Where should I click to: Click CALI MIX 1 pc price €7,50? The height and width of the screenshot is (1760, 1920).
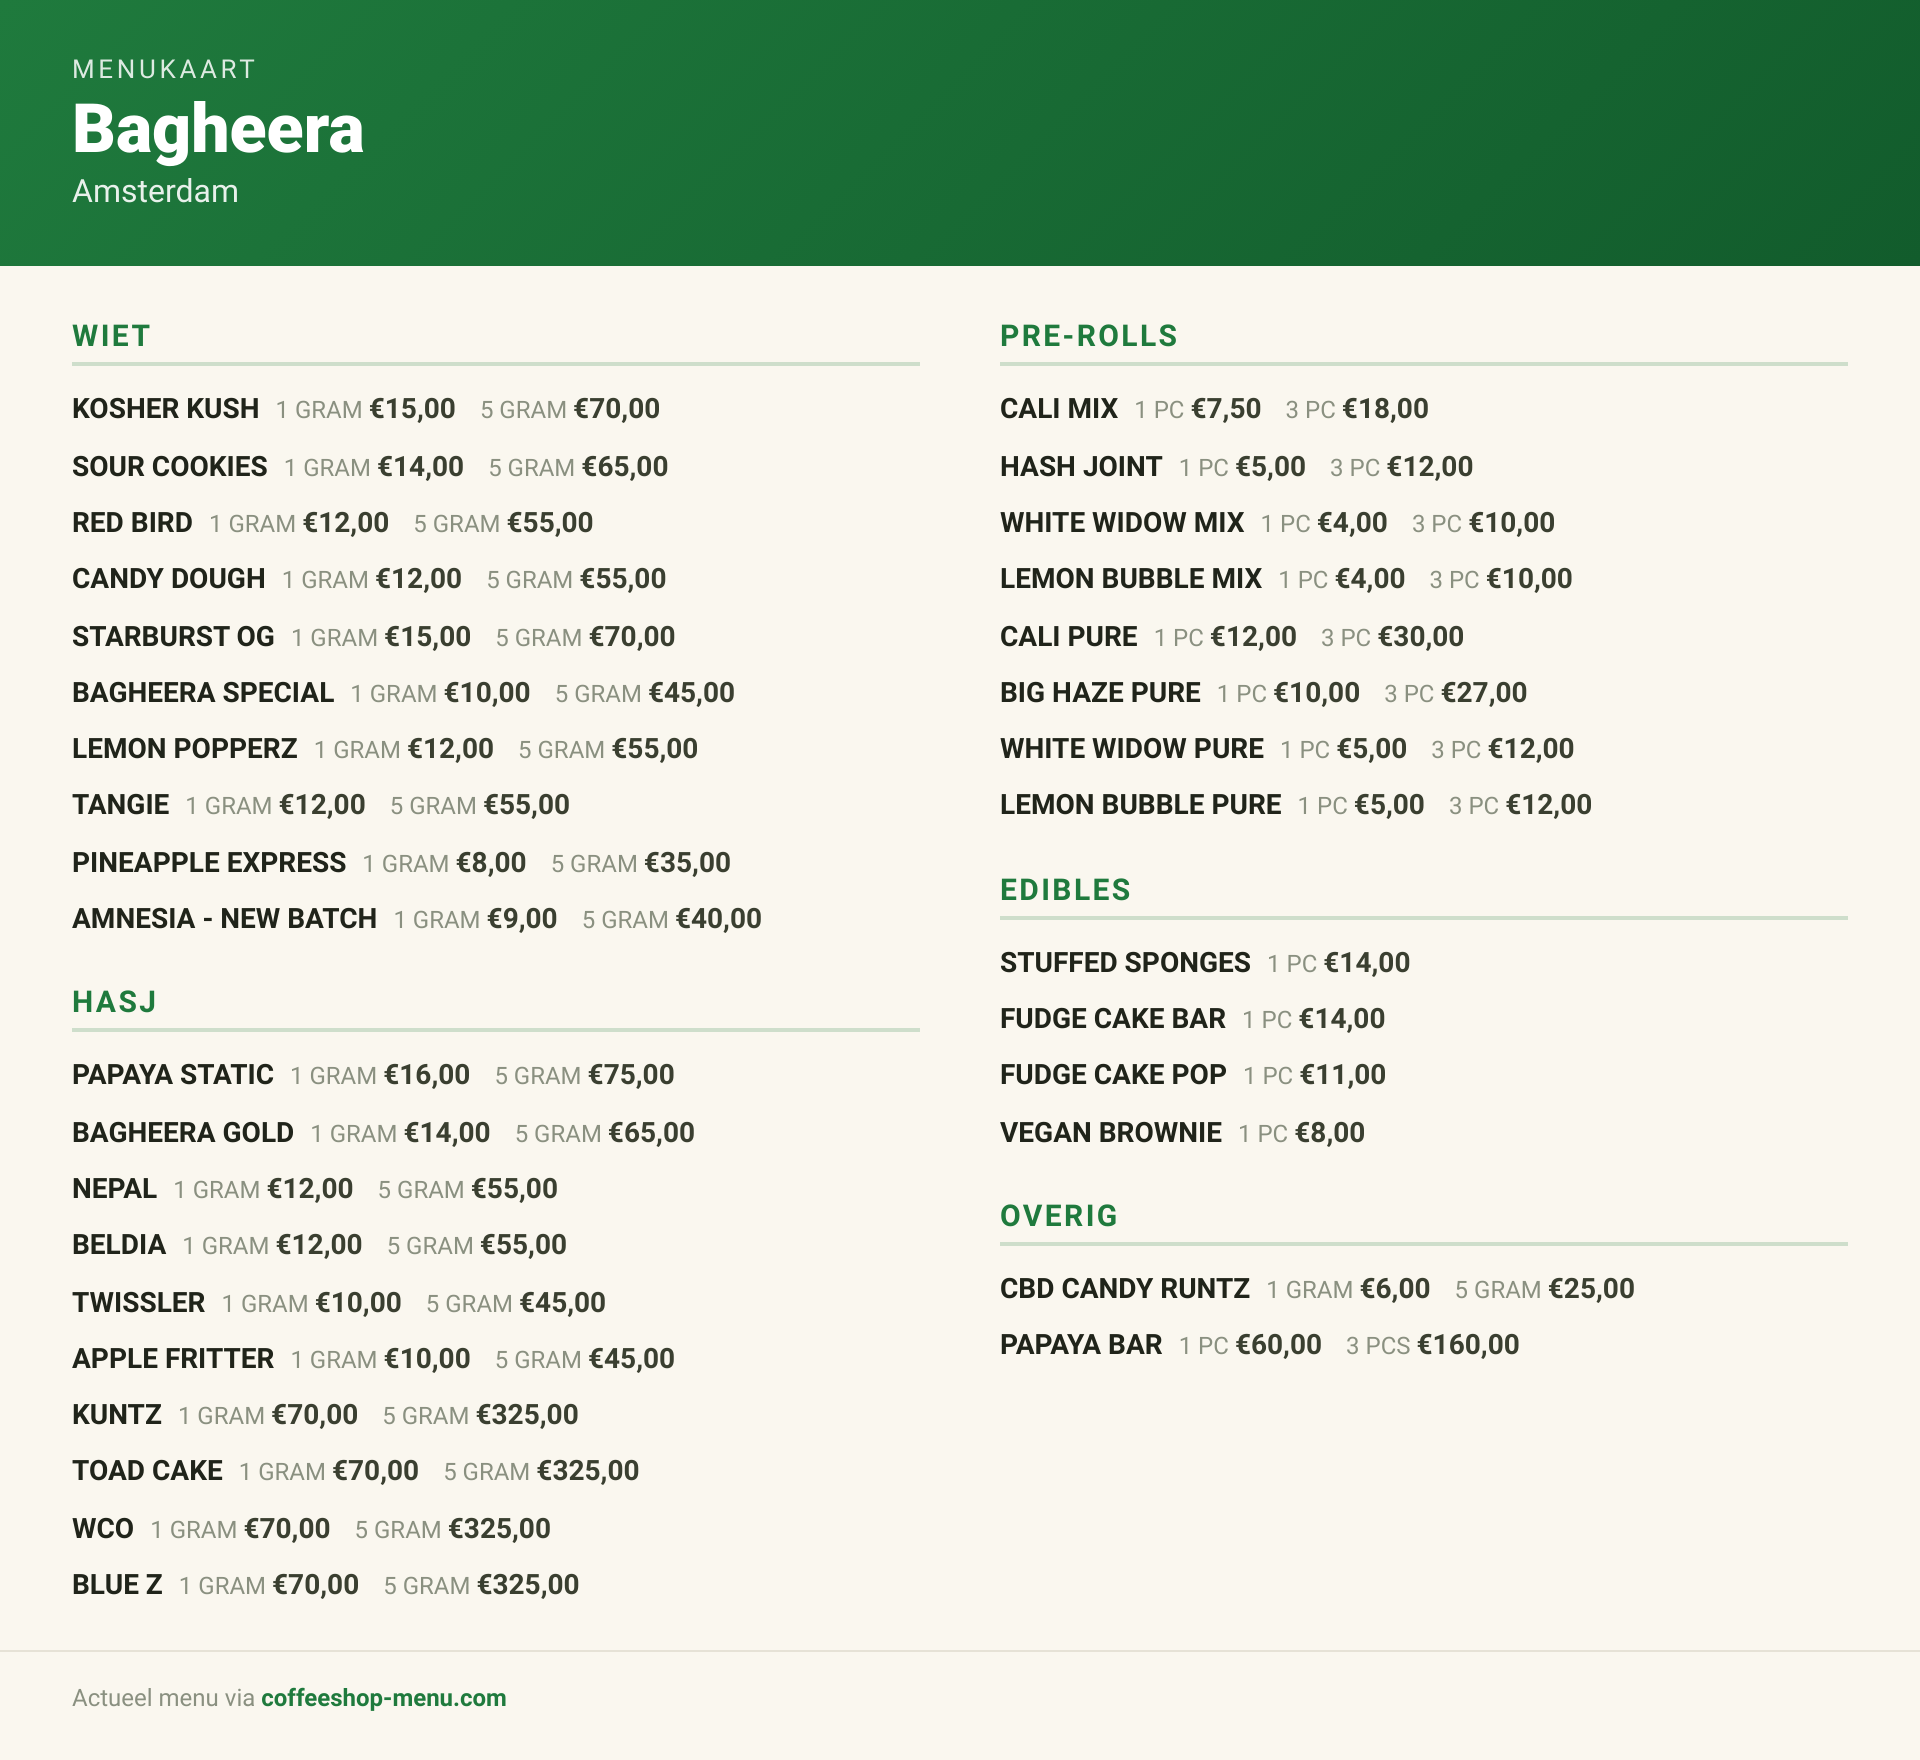[1226, 409]
